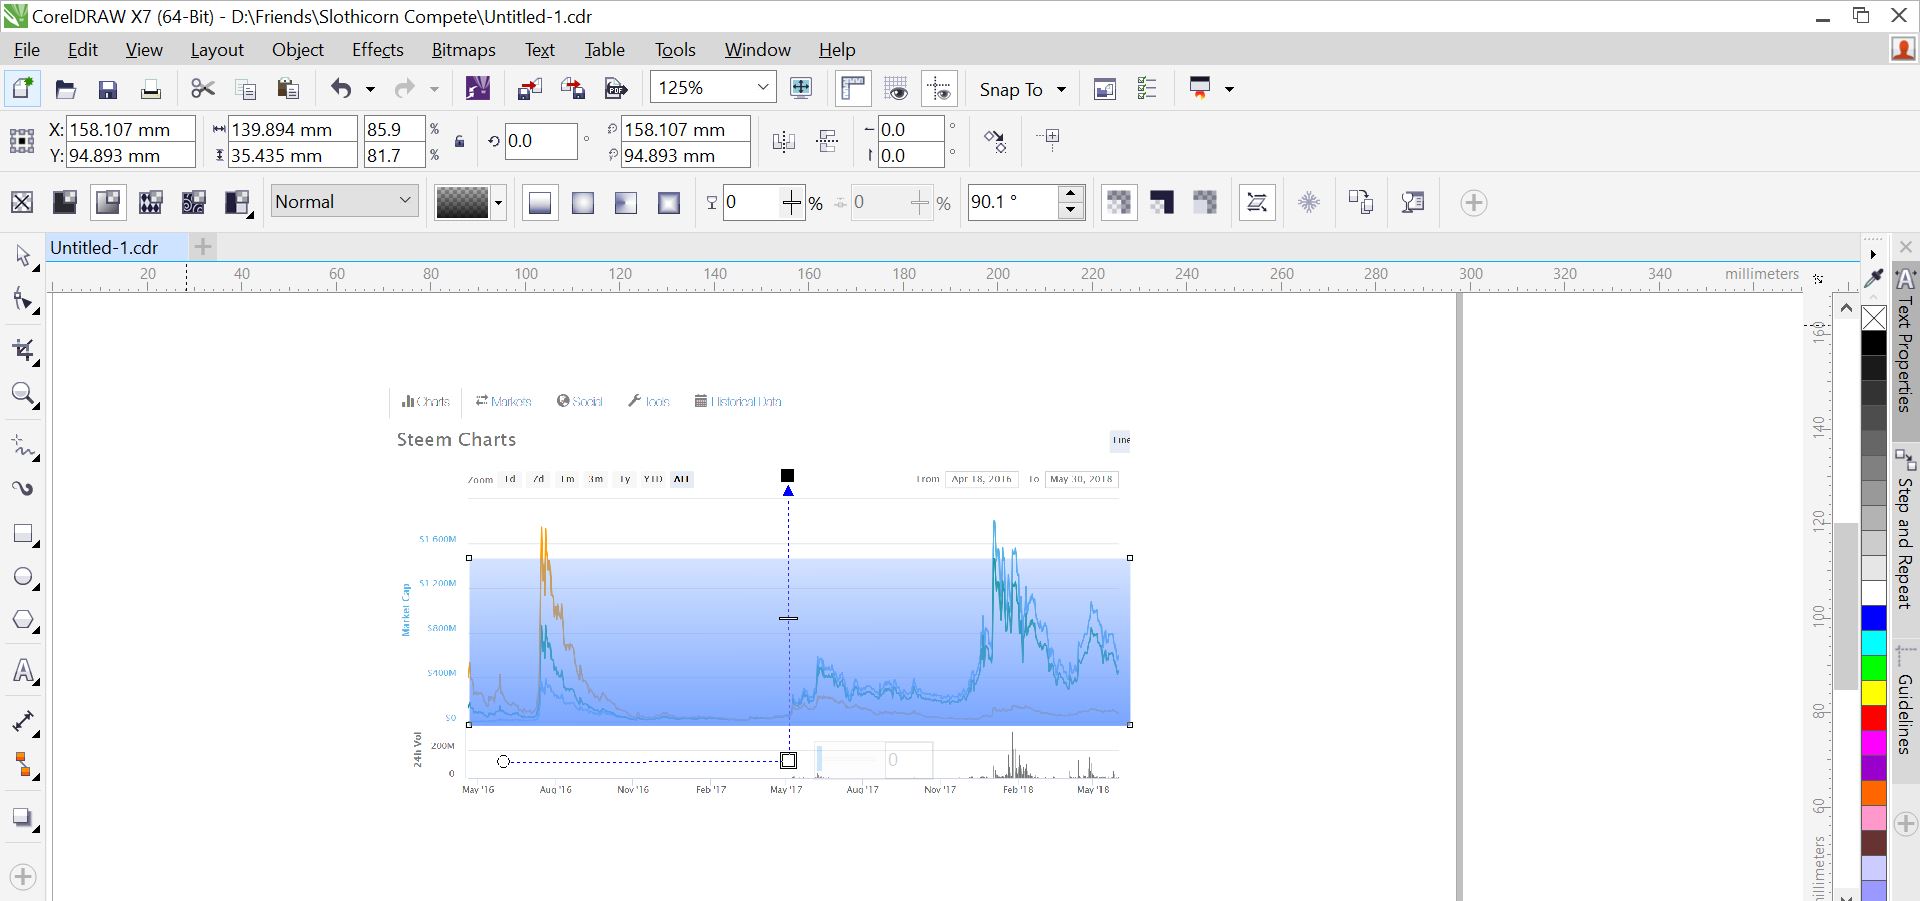Select the Shape tool
Image resolution: width=1920 pixels, height=901 pixels.
(x=23, y=300)
